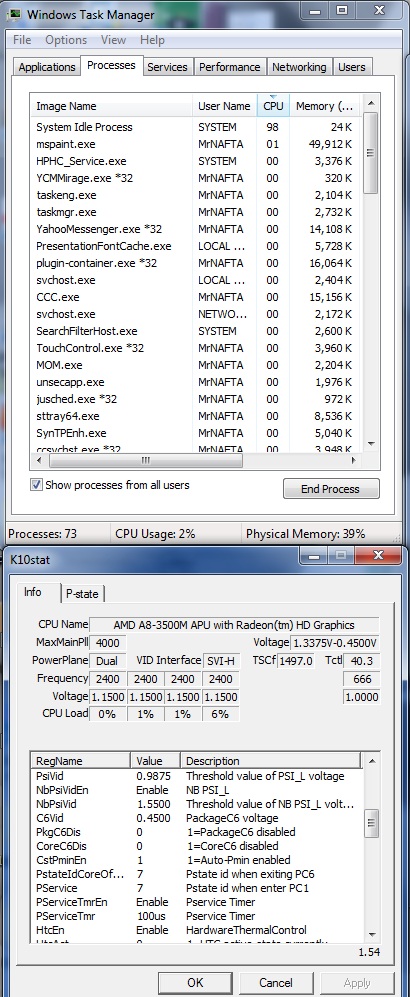The image size is (410, 997).
Task: Switch to the Services tab
Action: (167, 67)
